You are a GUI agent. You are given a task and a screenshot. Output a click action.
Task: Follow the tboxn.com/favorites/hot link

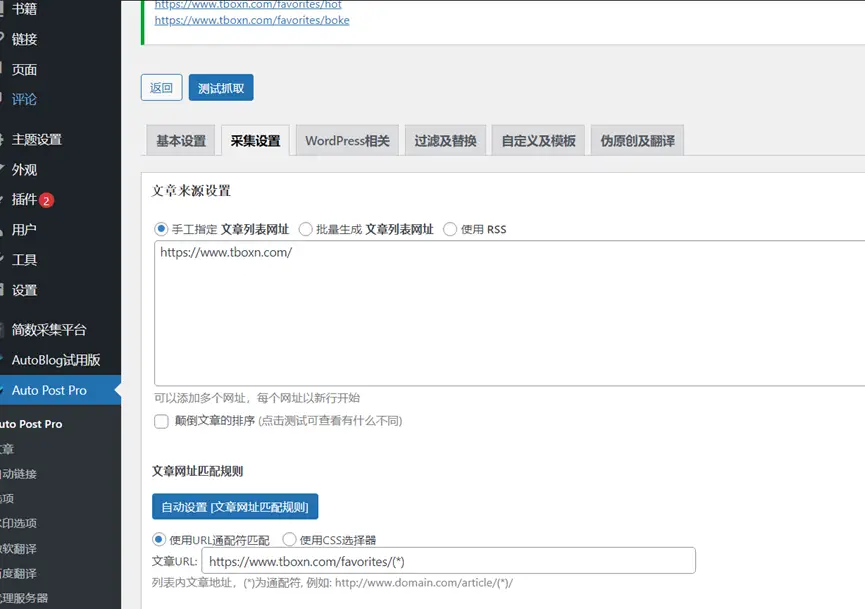(x=248, y=4)
